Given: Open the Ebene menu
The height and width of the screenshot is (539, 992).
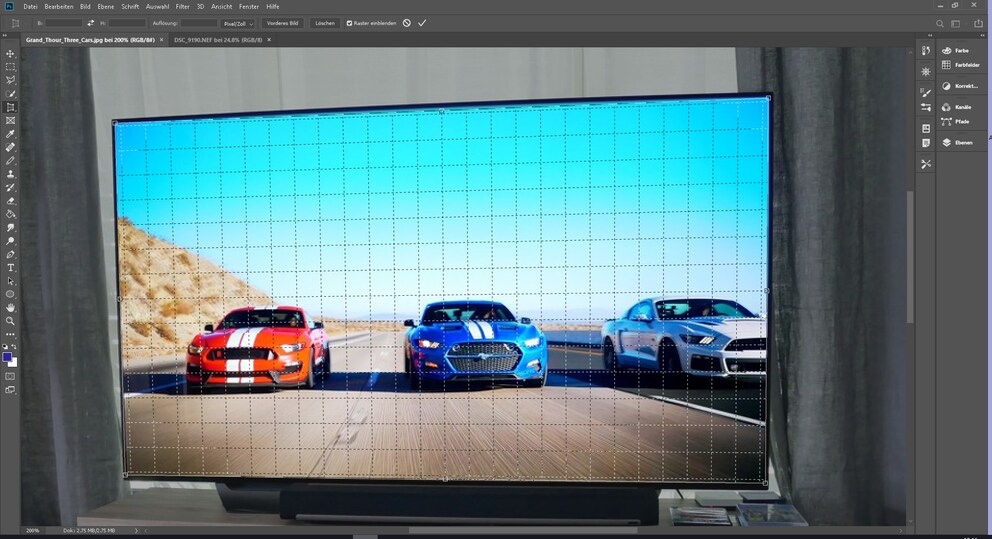Looking at the screenshot, I should [x=106, y=6].
